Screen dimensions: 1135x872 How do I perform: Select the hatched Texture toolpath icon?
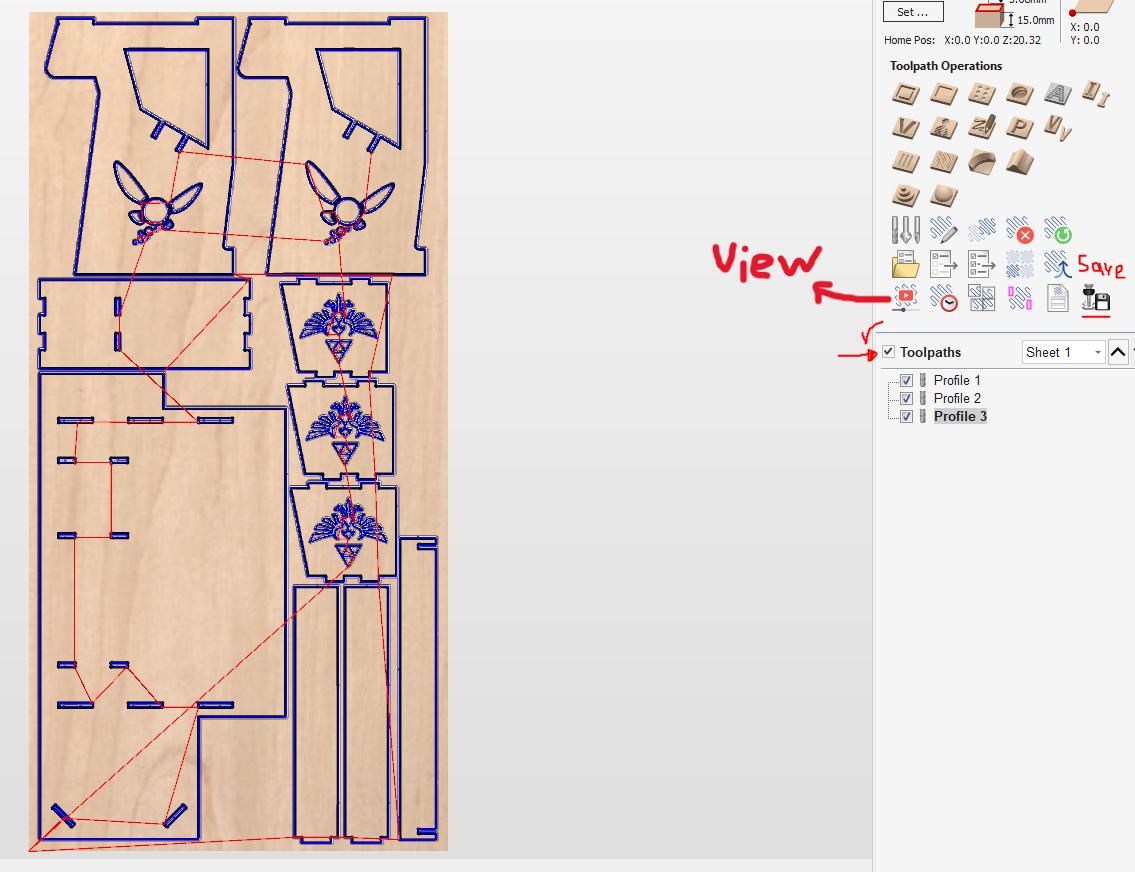(944, 161)
